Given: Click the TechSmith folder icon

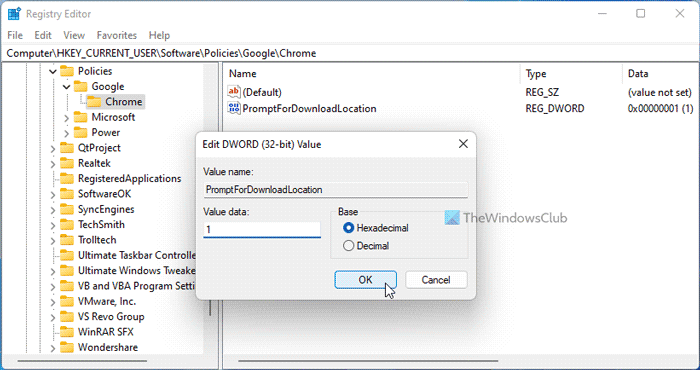Looking at the screenshot, I should (67, 224).
